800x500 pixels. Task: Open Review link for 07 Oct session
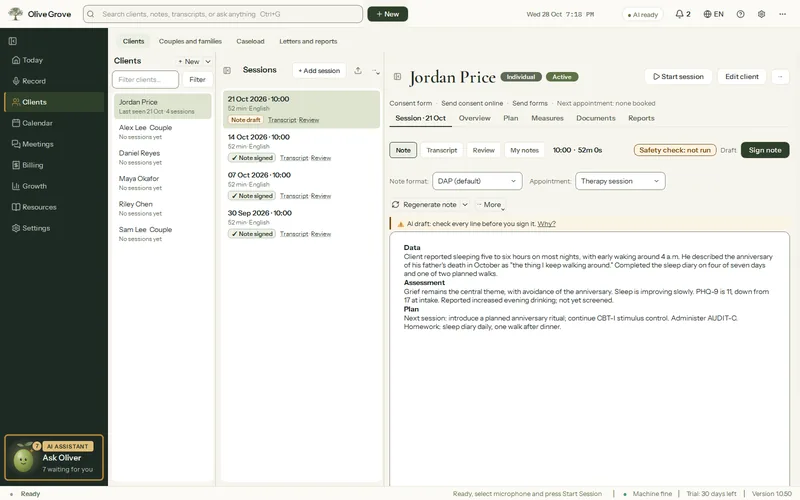pyautogui.click(x=321, y=196)
